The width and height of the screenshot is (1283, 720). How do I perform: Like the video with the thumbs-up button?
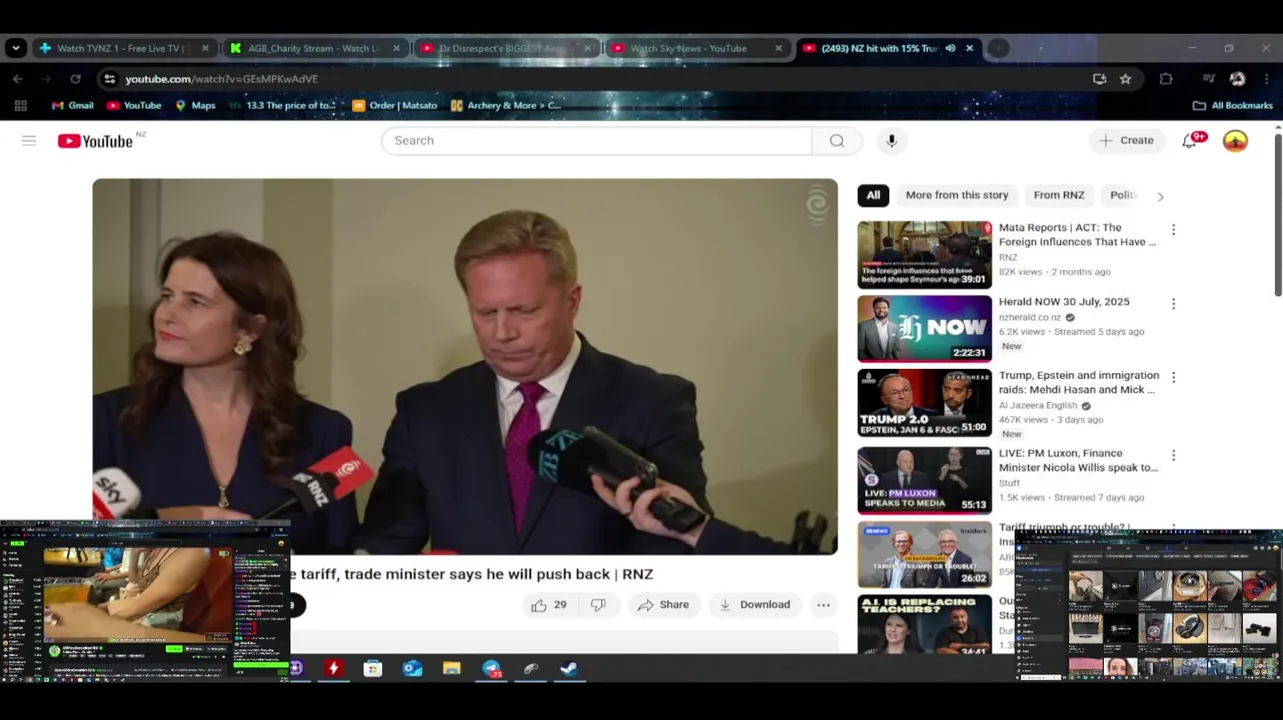tap(549, 605)
